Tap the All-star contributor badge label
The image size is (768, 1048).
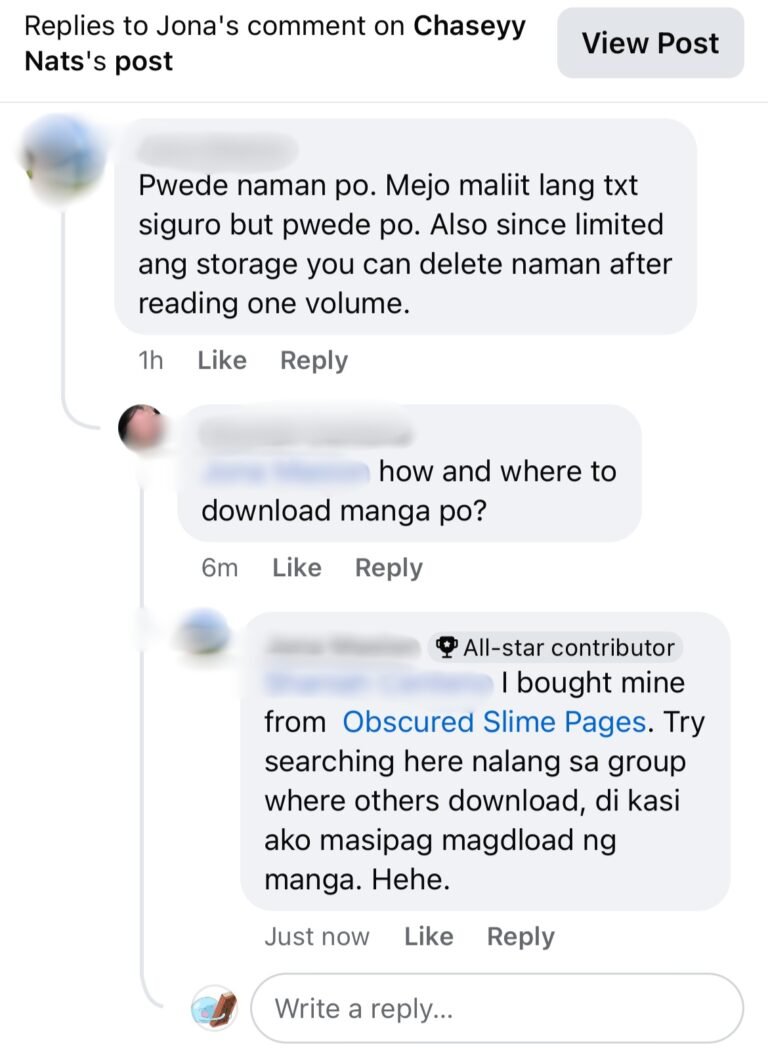(555, 647)
